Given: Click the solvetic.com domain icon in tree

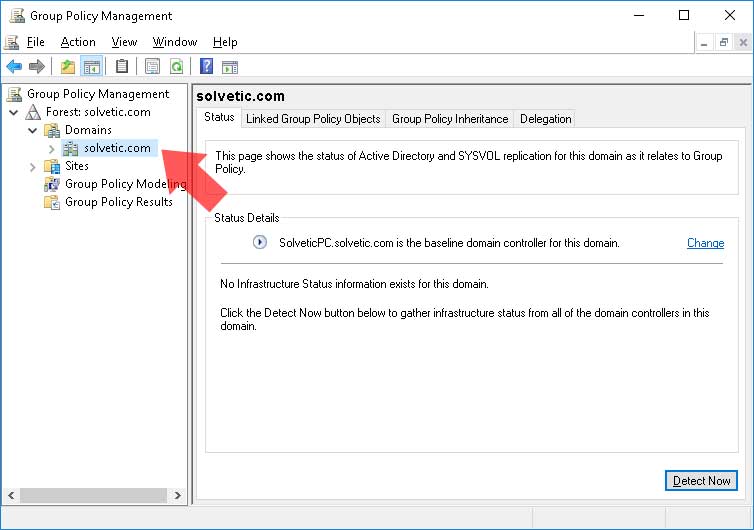Looking at the screenshot, I should [x=71, y=148].
